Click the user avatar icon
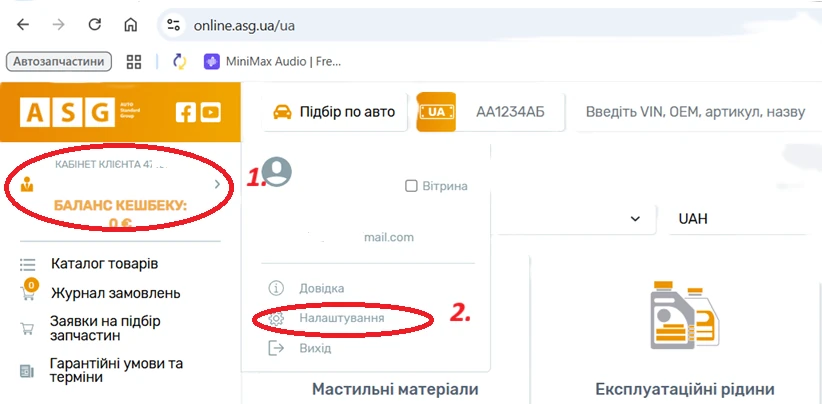 277,171
